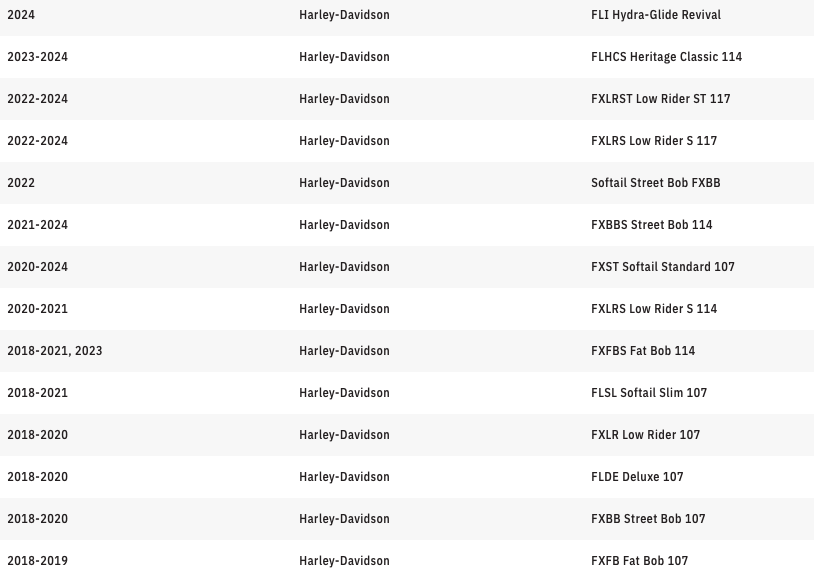
Task: Click Harley-Davidson in the Hydra-Glide Revival row
Action: pyautogui.click(x=344, y=15)
